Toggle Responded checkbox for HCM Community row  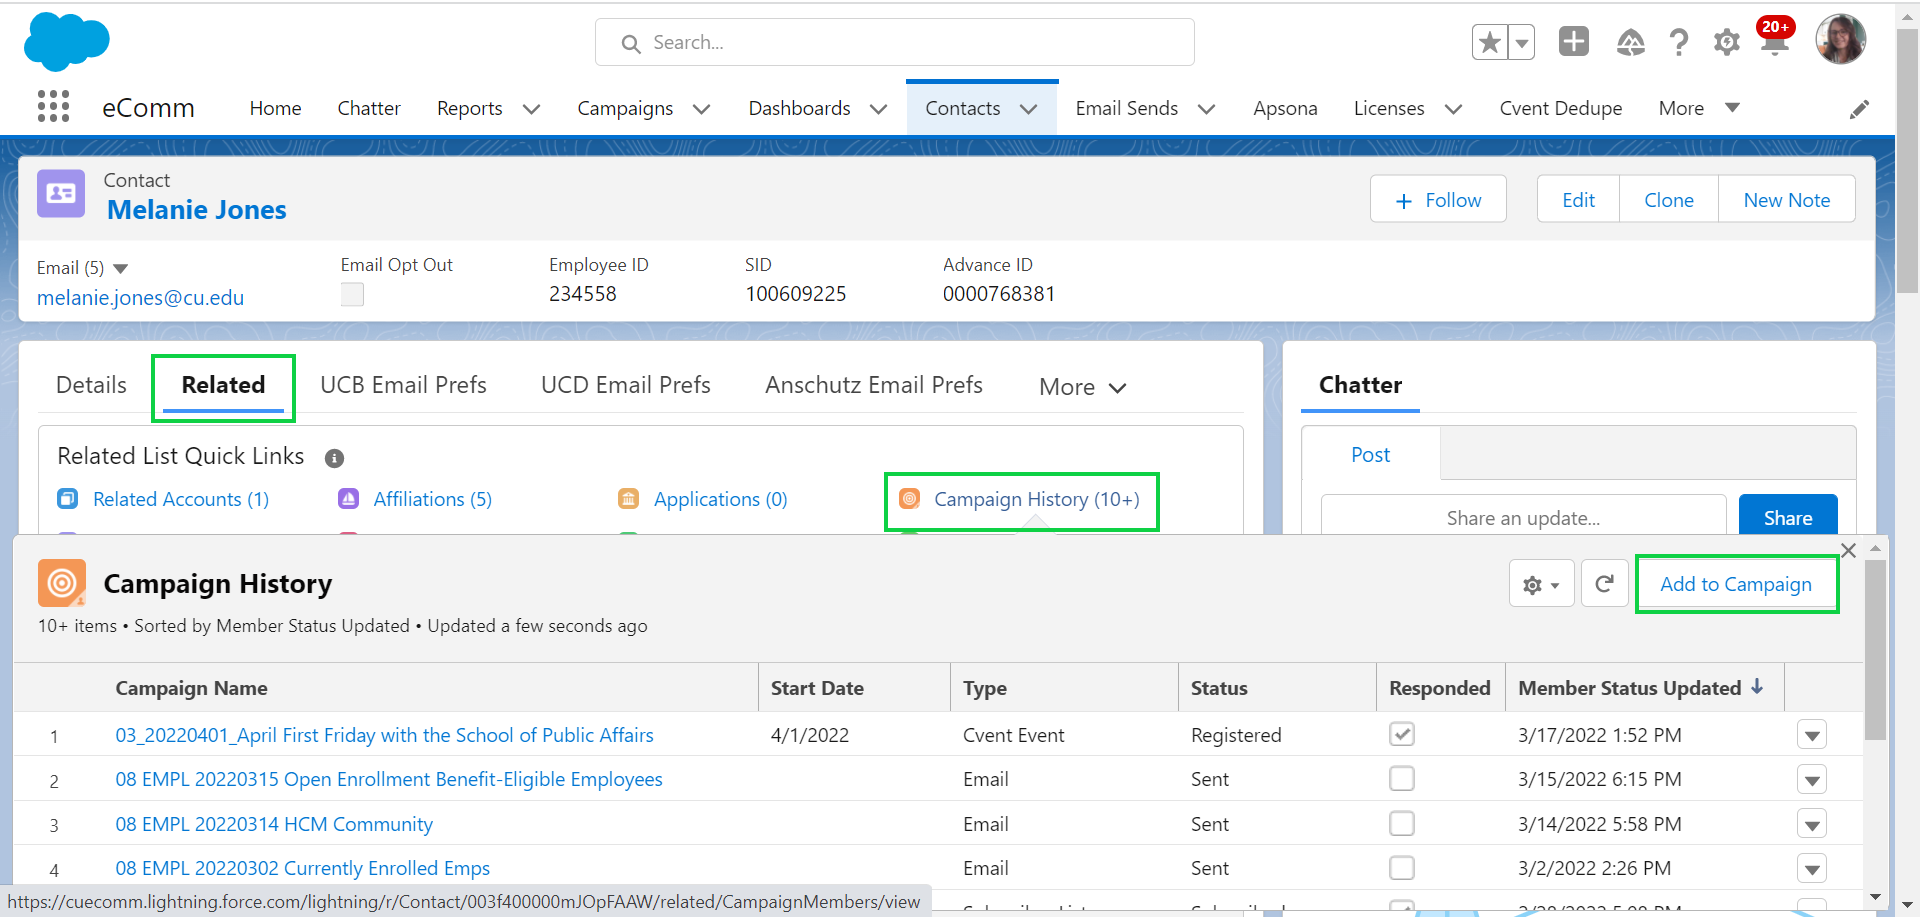point(1402,823)
